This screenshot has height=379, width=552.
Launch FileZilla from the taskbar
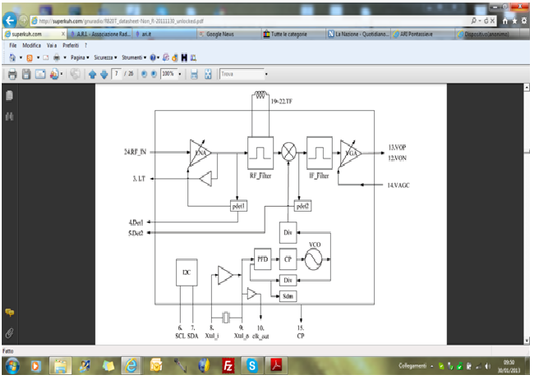click(x=228, y=366)
